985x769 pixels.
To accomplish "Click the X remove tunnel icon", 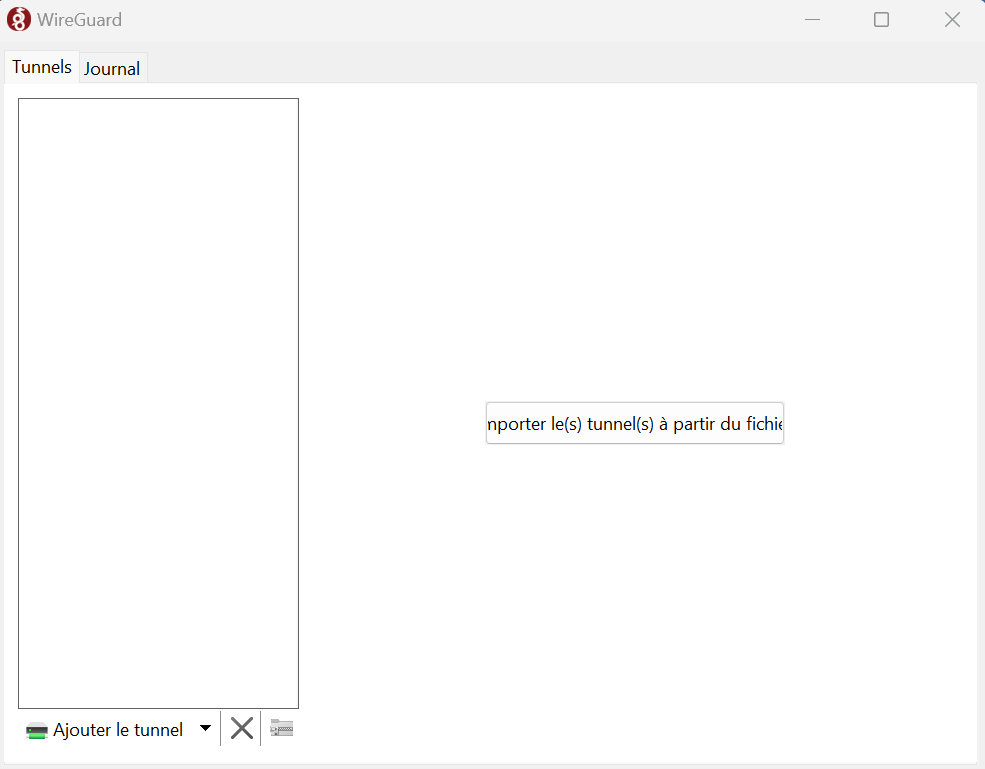I will [x=241, y=728].
